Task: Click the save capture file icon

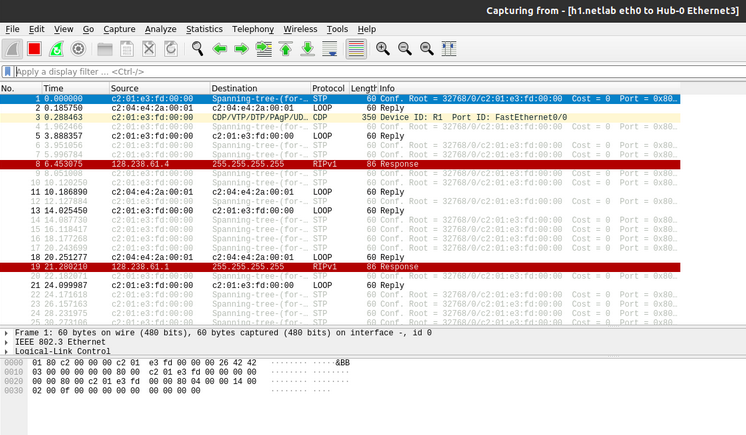Action: tap(127, 49)
